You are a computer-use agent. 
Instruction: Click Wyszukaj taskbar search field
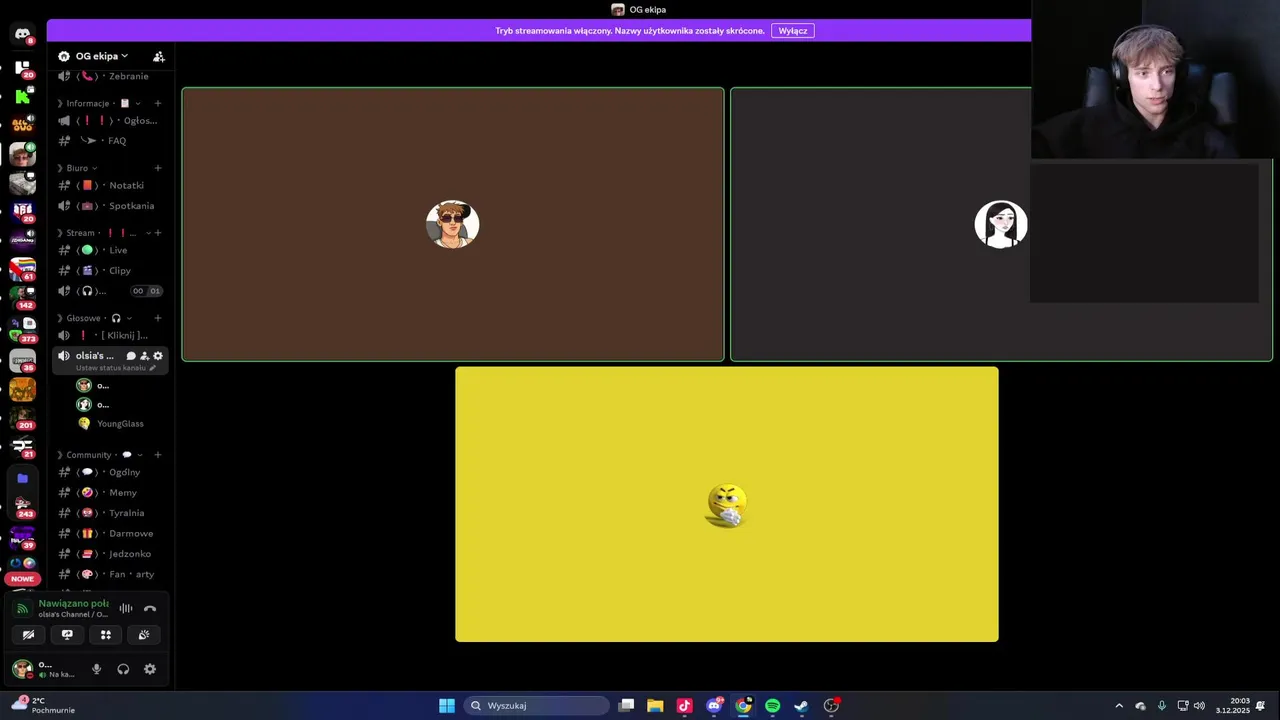pyautogui.click(x=537, y=706)
